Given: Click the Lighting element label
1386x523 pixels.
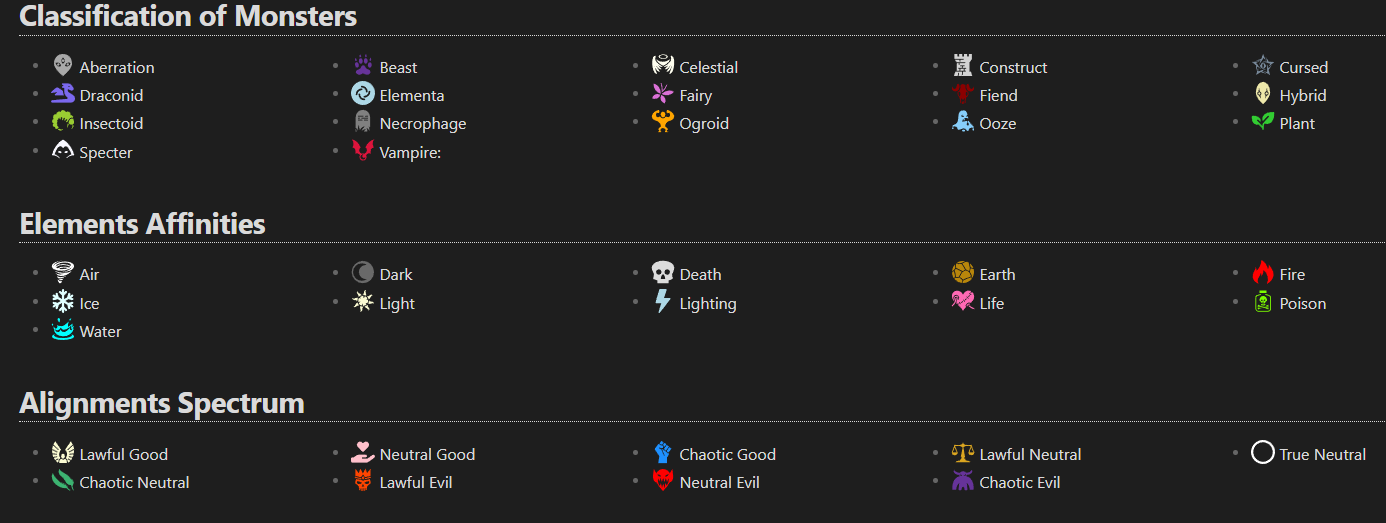Looking at the screenshot, I should 708,304.
